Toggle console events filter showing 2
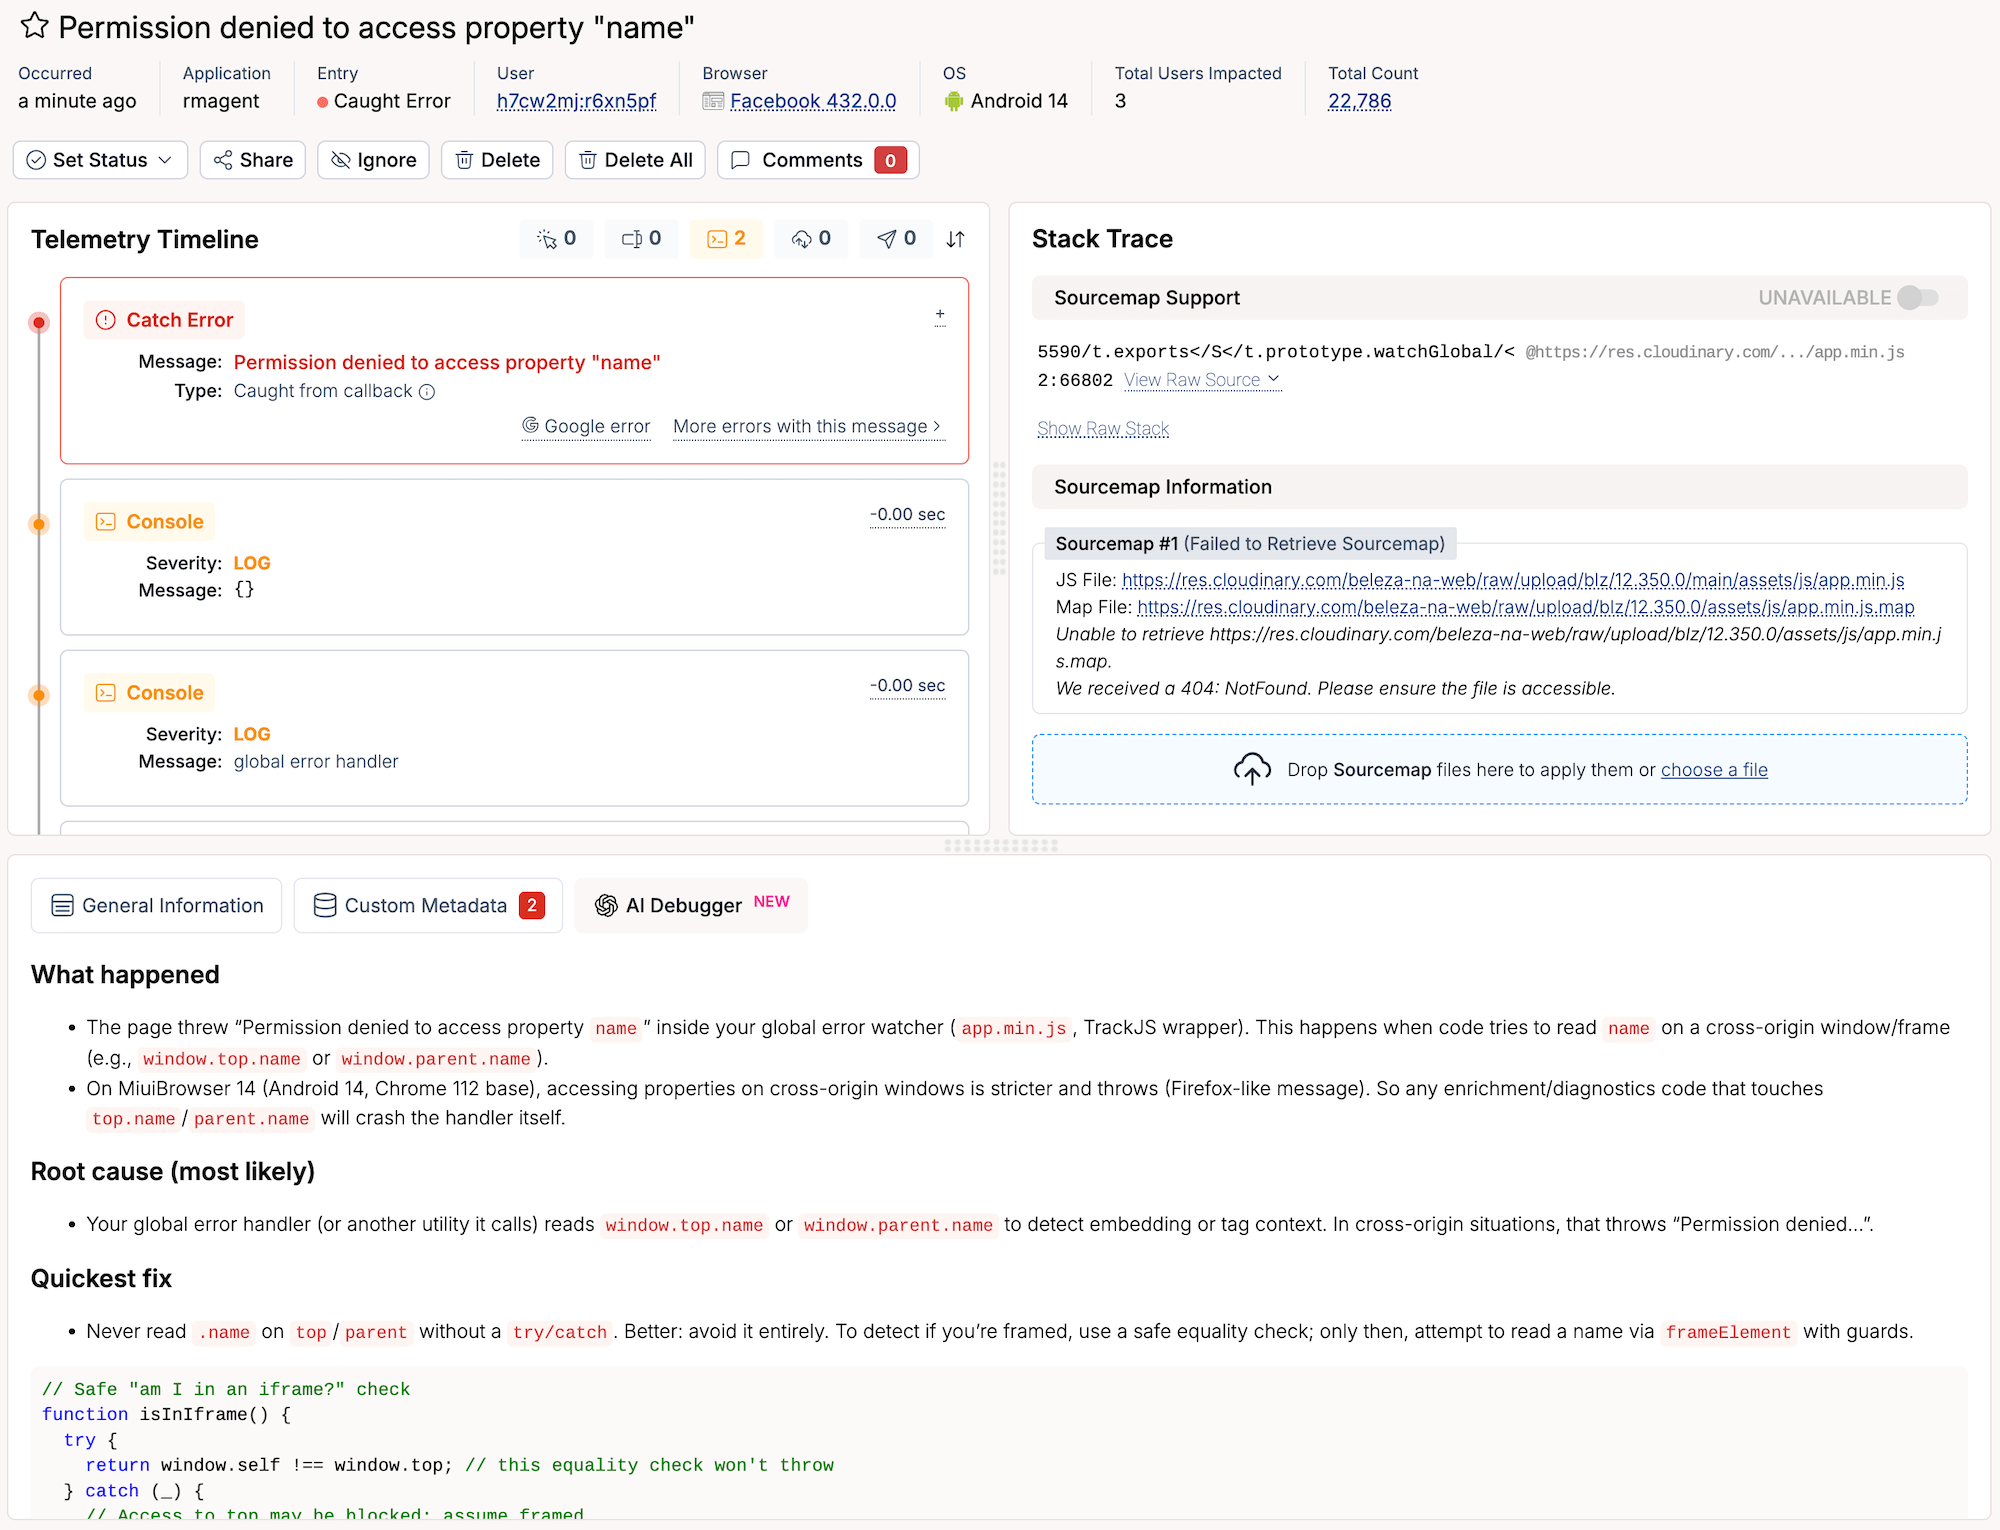This screenshot has width=2000, height=1530. point(726,239)
